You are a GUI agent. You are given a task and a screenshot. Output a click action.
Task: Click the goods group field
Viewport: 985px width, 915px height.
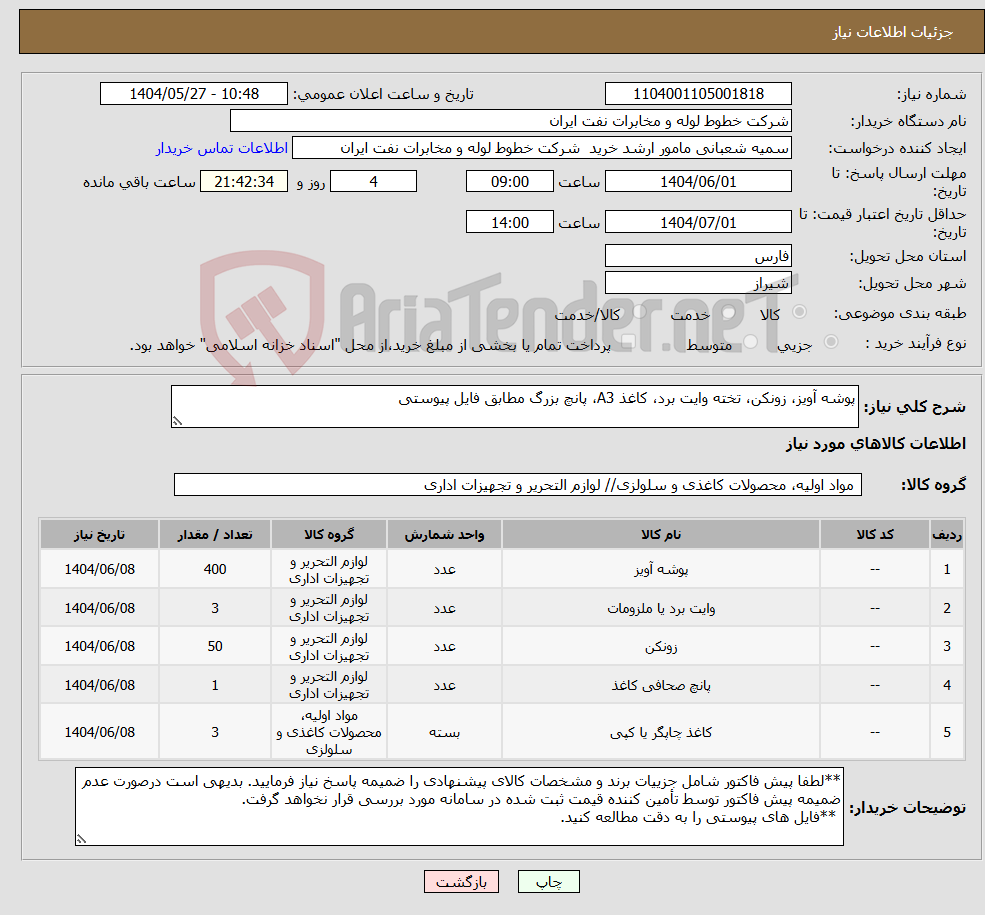point(518,484)
